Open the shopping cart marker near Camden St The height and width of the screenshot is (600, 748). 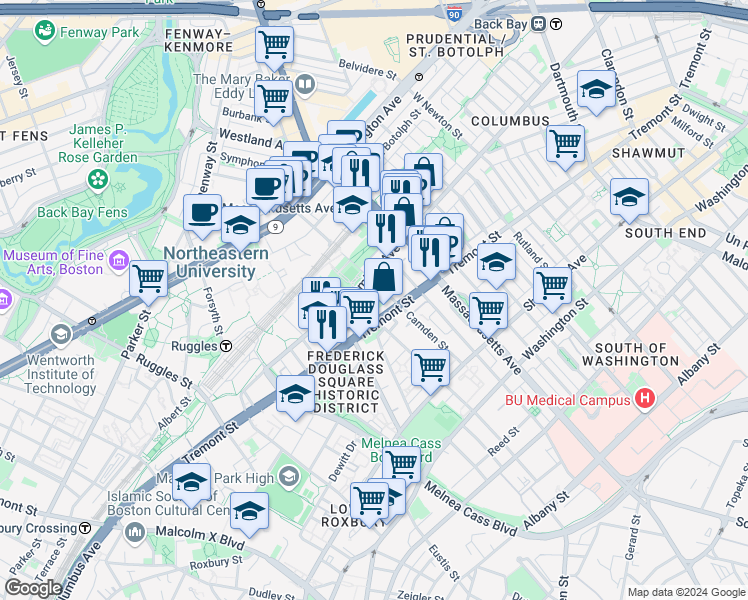(x=430, y=370)
